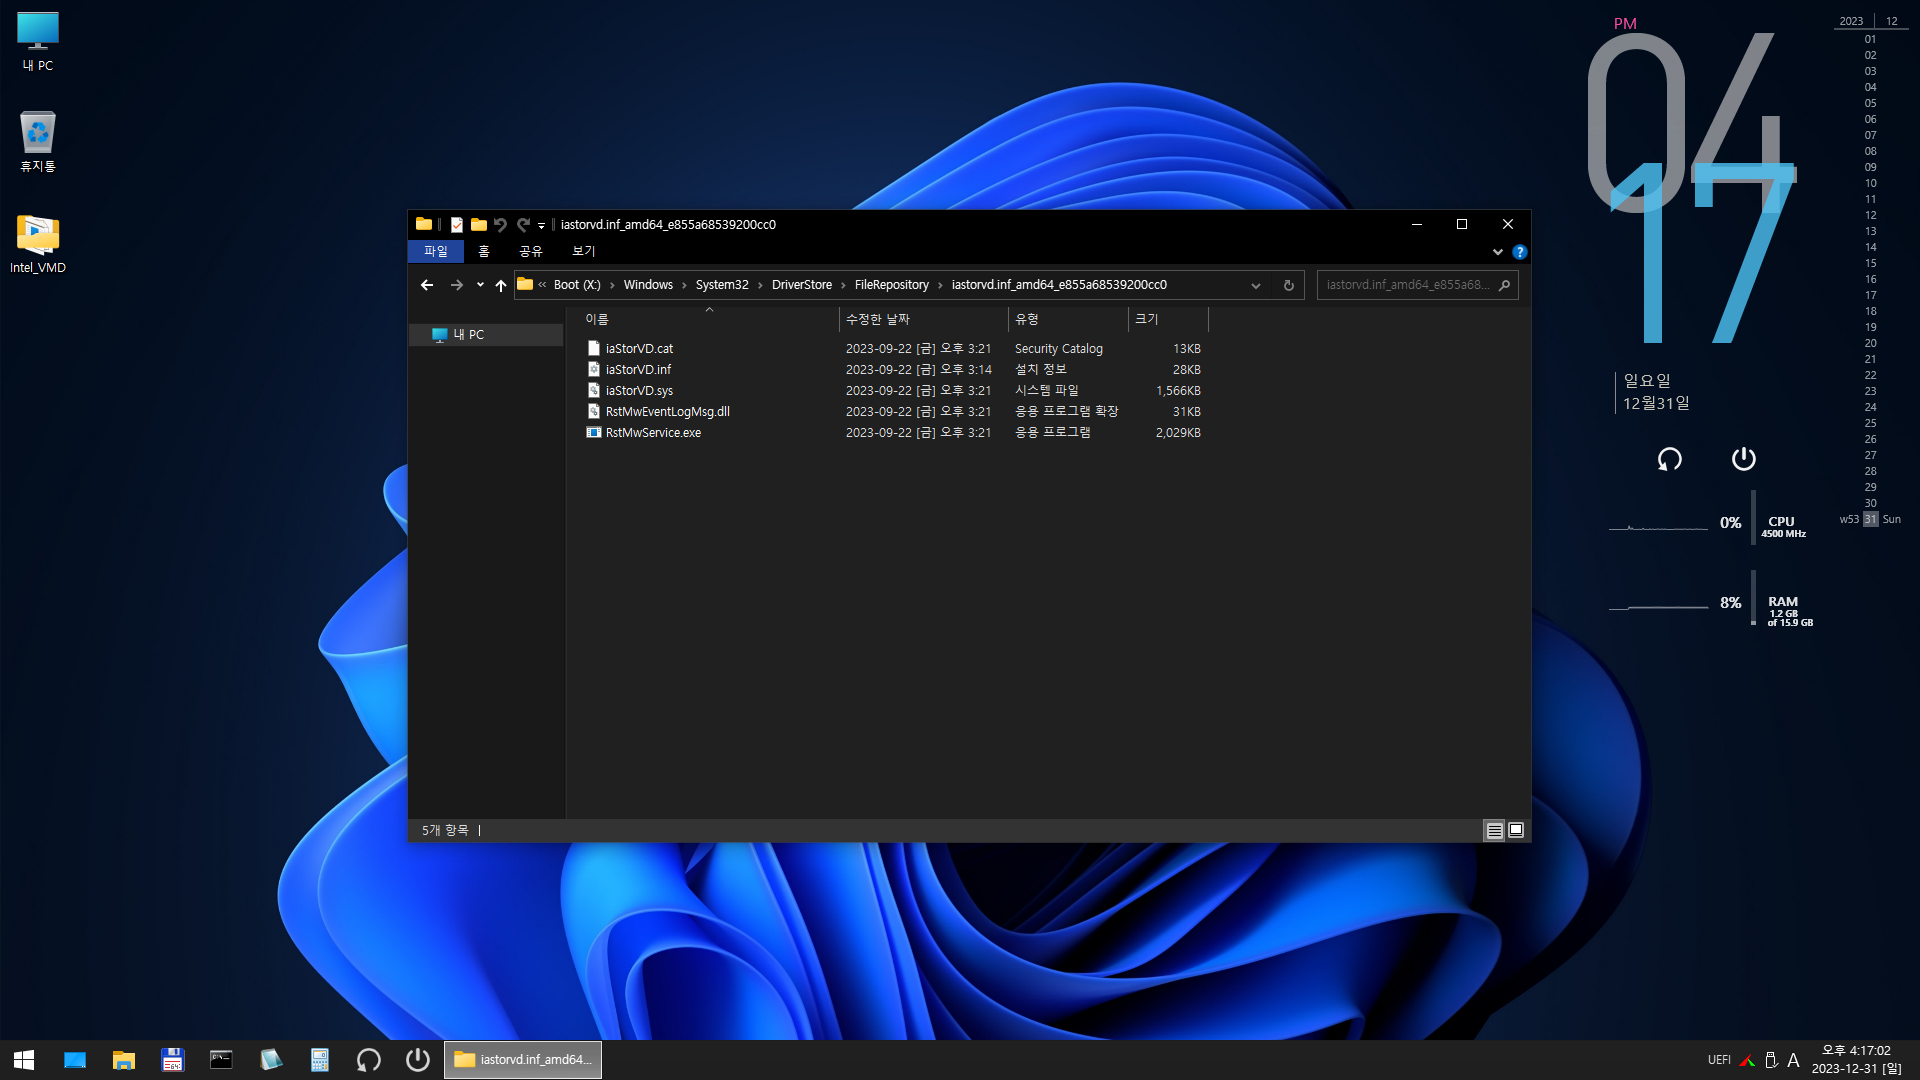The width and height of the screenshot is (1920, 1080).
Task: Open the blue monitor taskbar icon
Action: (x=75, y=1060)
